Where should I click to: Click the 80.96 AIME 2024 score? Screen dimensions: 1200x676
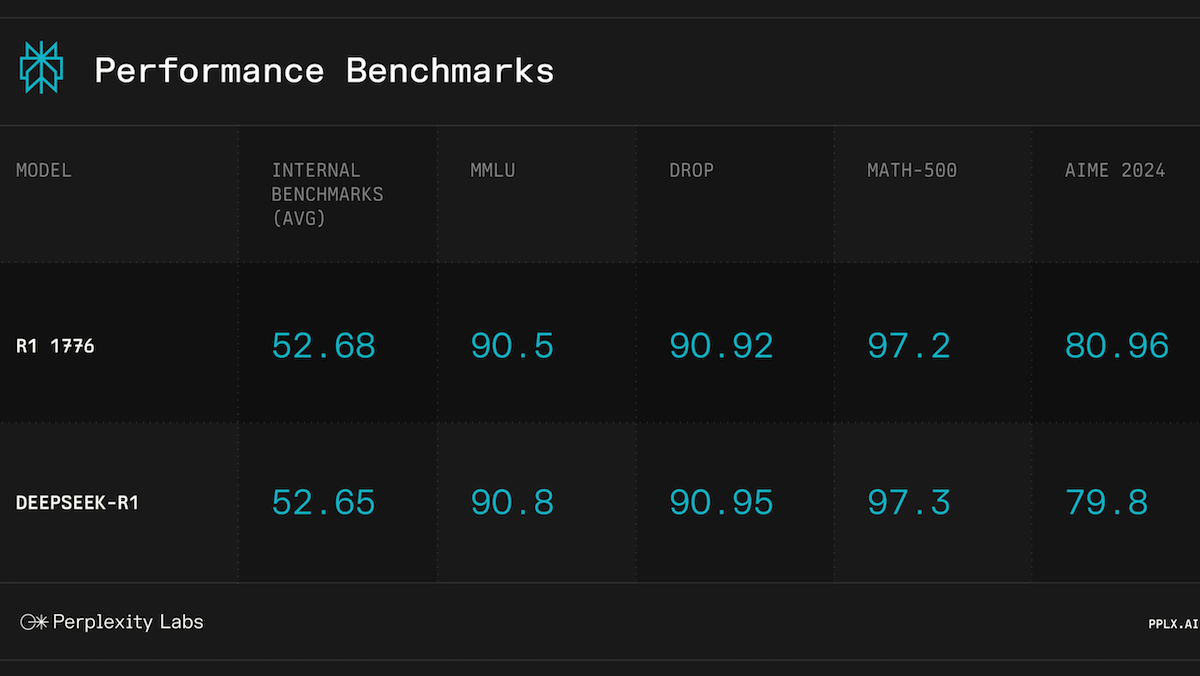1116,346
